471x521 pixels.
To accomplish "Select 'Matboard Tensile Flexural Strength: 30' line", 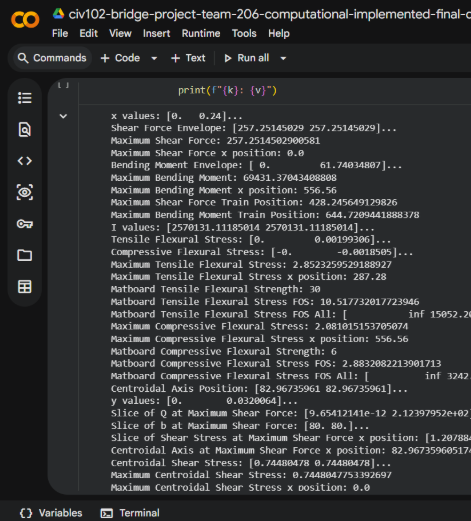I will [x=215, y=289].
